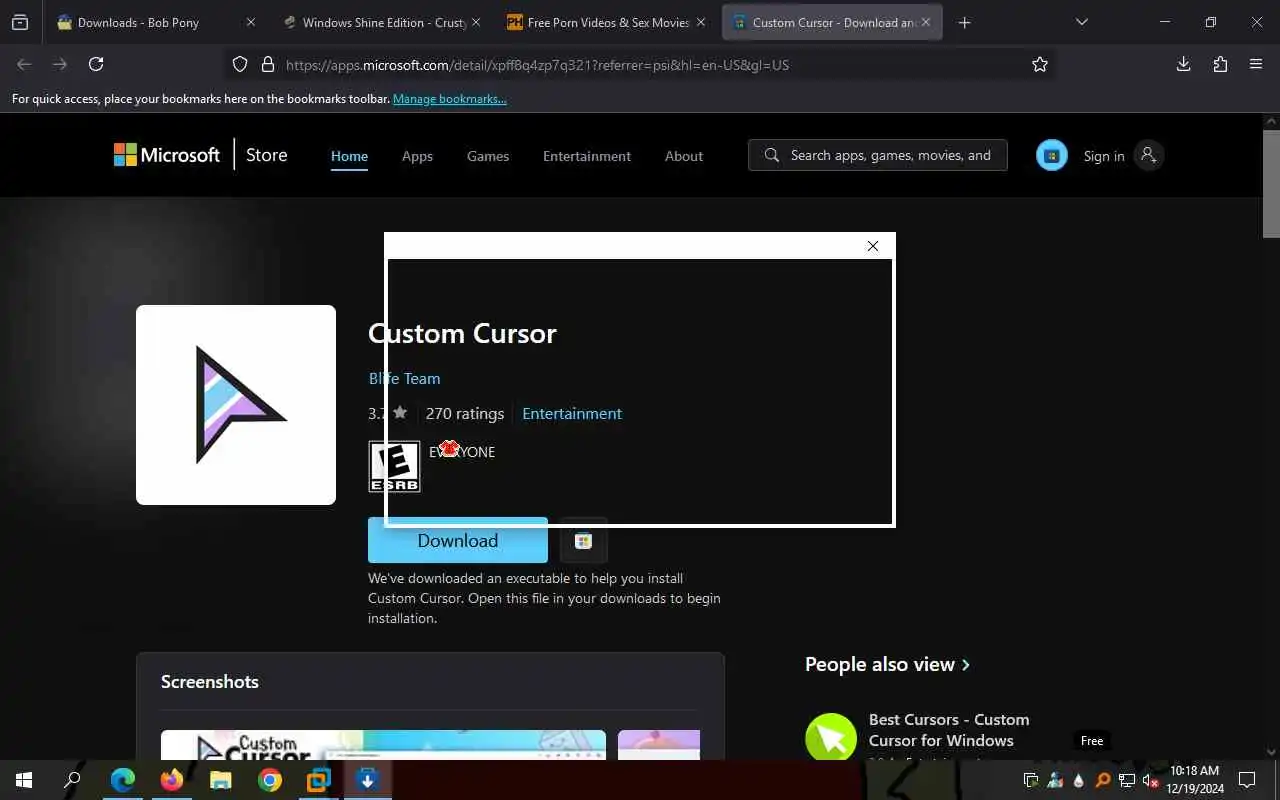Click the Microsoft Store icon button beside Download
1280x800 pixels.
click(583, 541)
